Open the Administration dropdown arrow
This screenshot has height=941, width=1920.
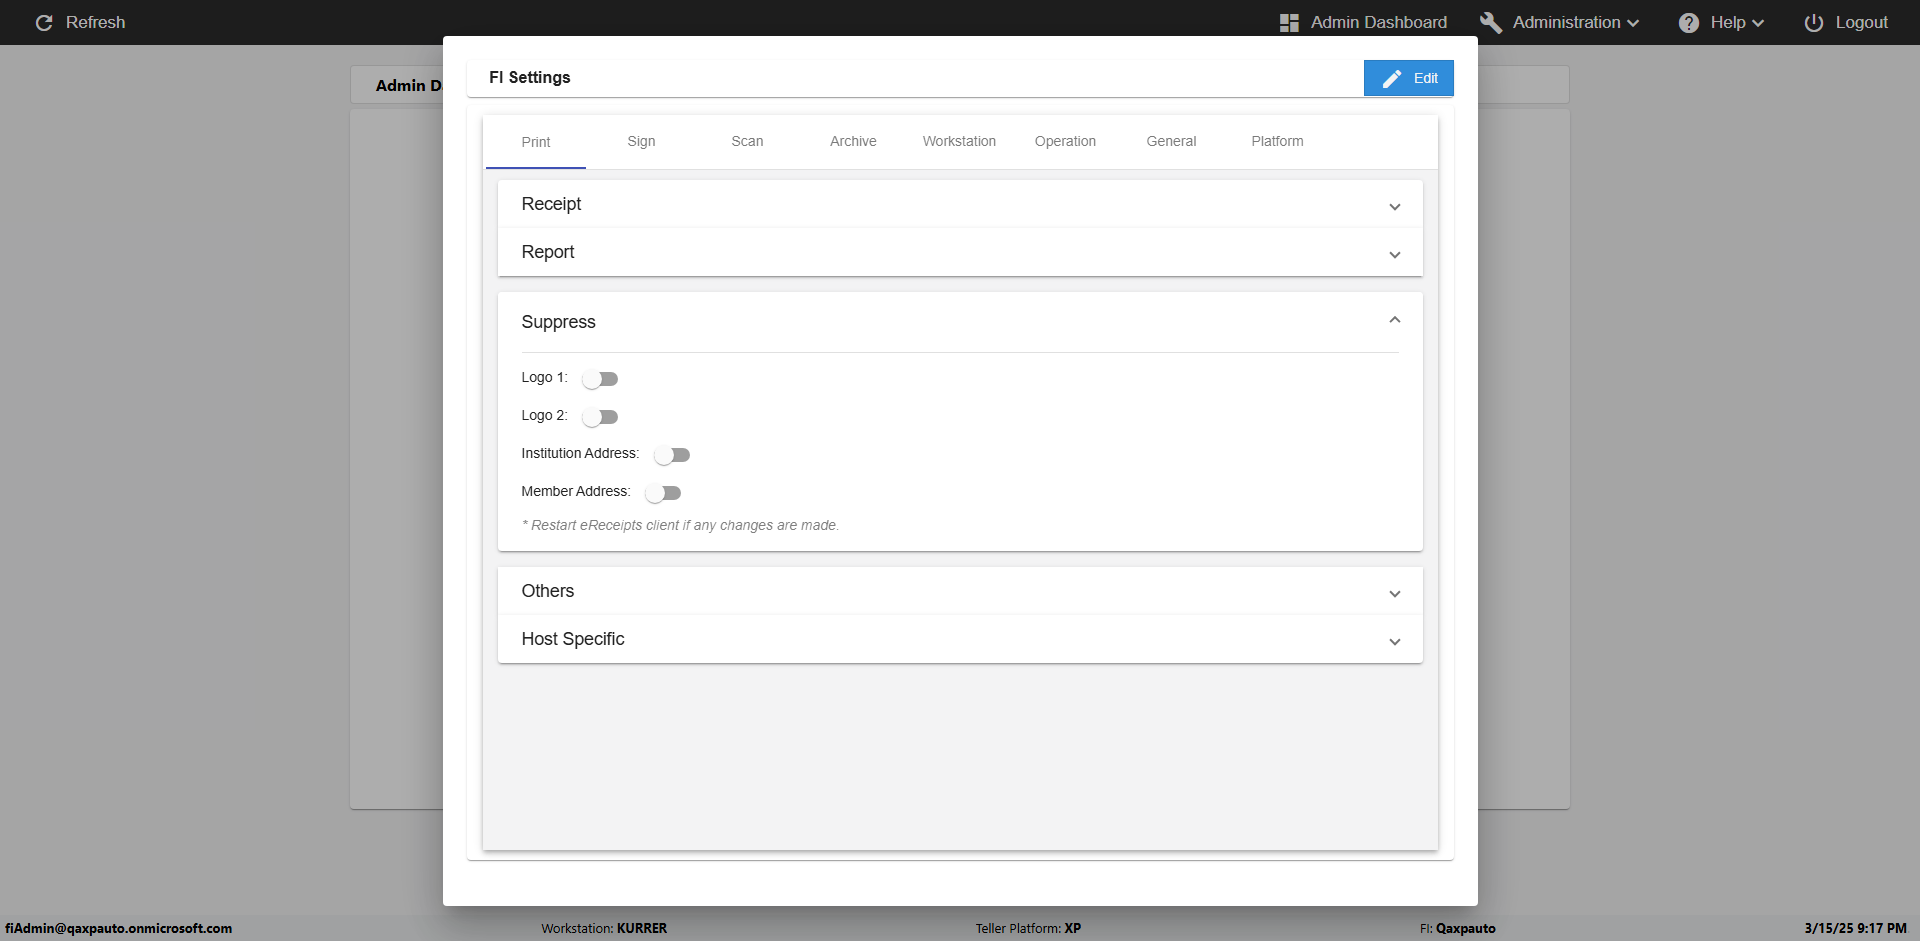coord(1633,23)
